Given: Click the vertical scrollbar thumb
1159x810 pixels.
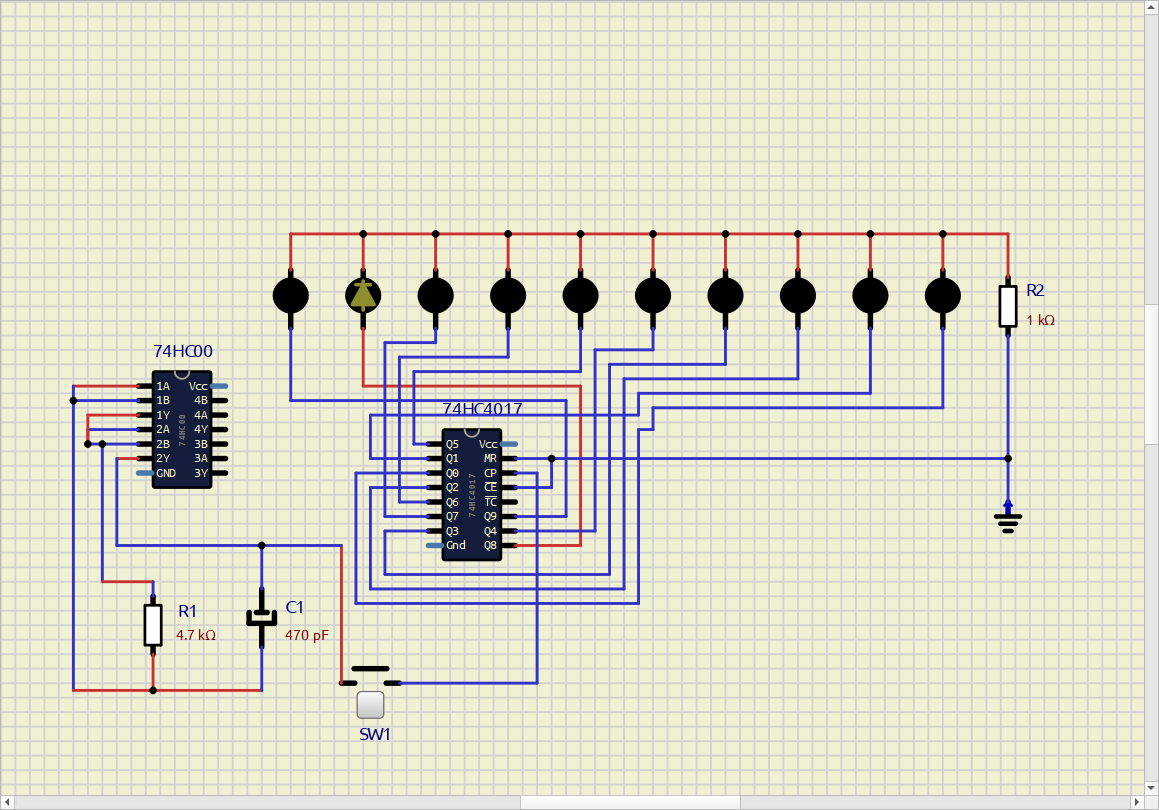Looking at the screenshot, I should pos(1151,375).
